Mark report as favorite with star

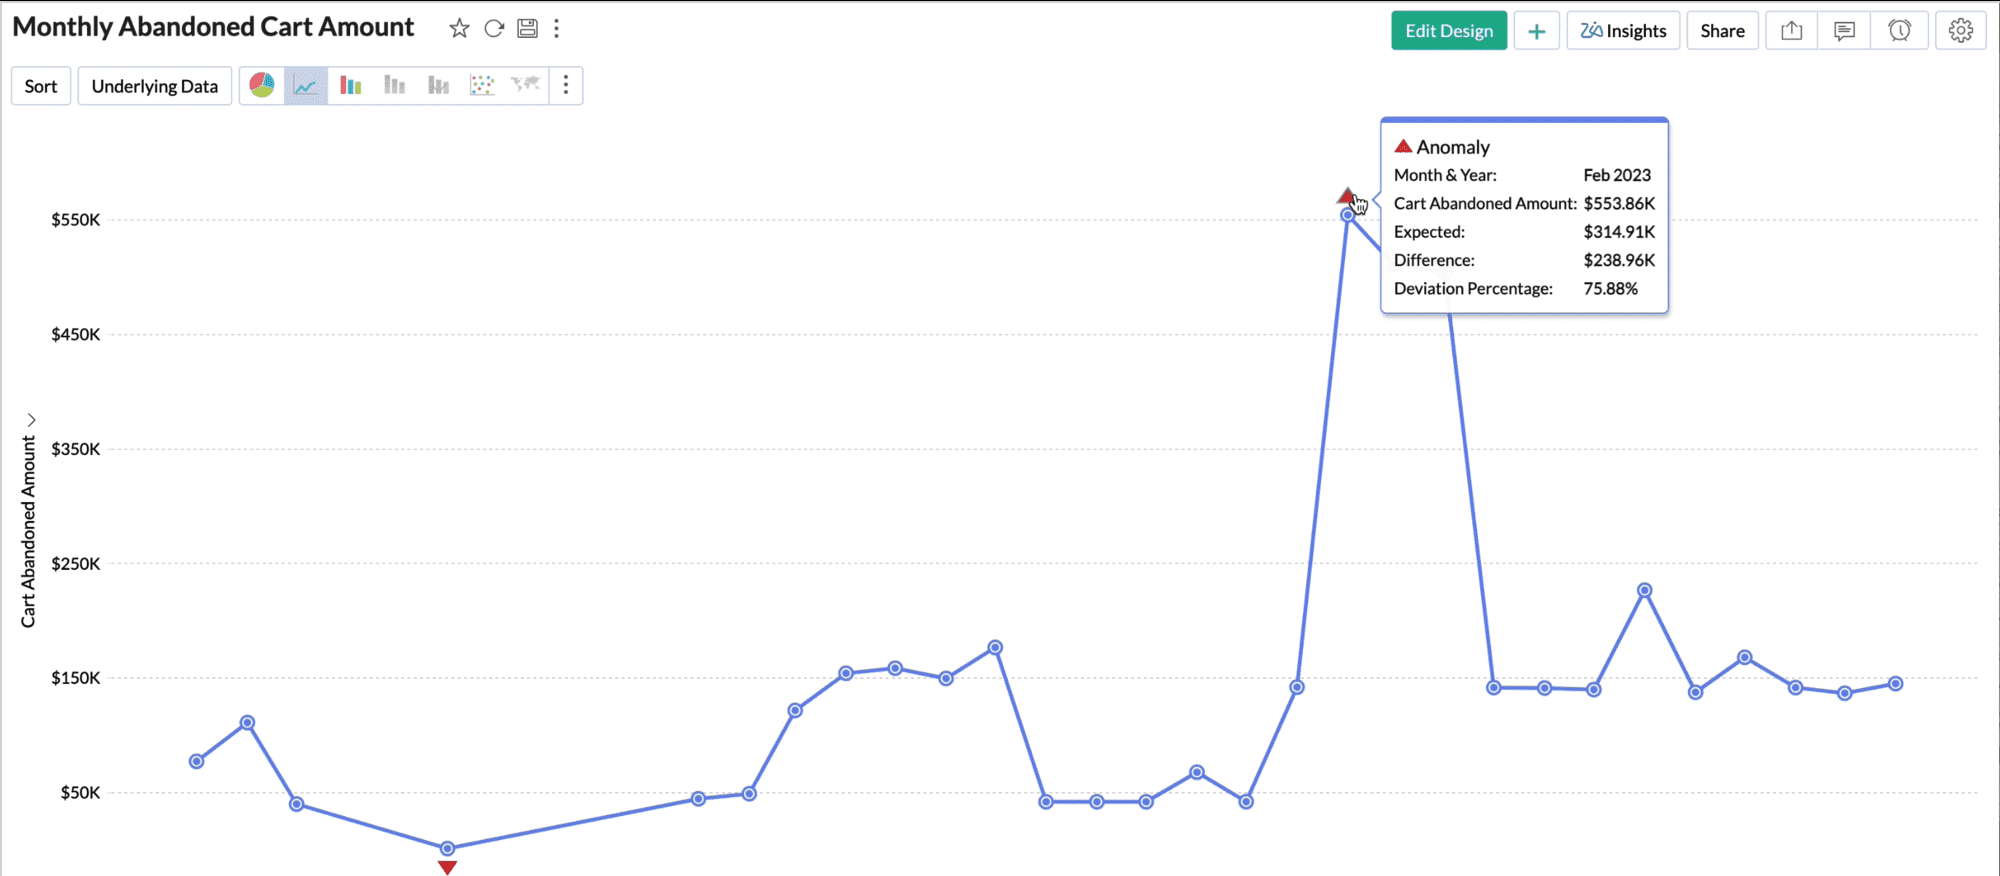pyautogui.click(x=459, y=29)
